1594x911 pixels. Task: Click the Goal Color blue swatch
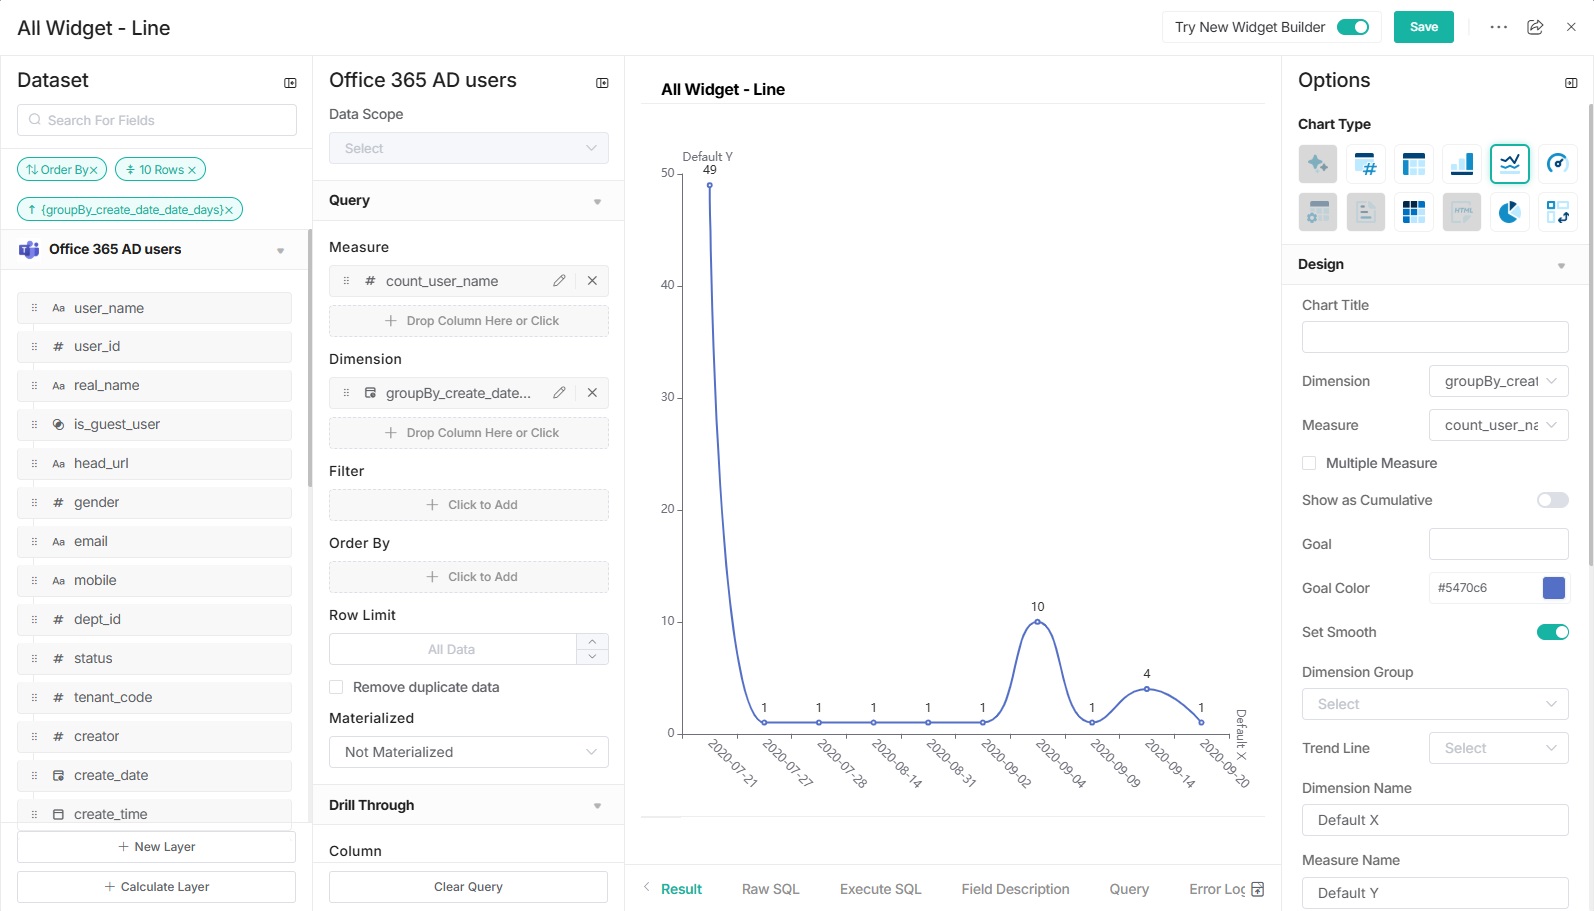pos(1553,588)
